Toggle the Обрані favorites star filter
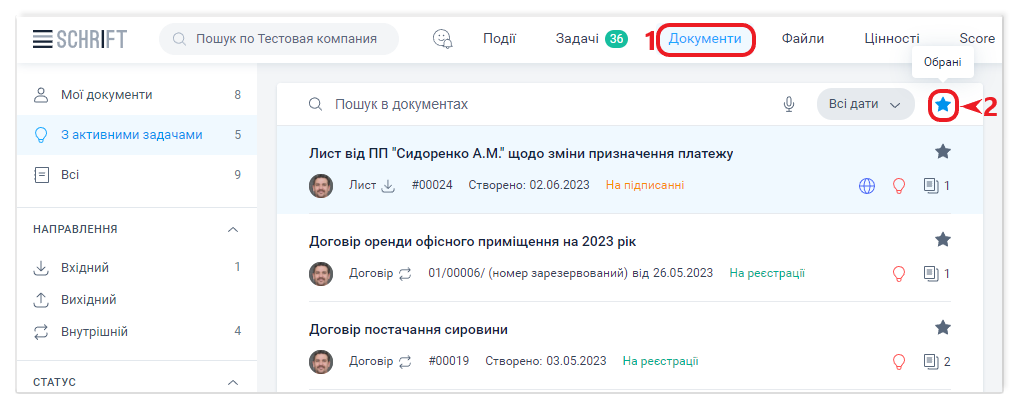 tap(943, 105)
